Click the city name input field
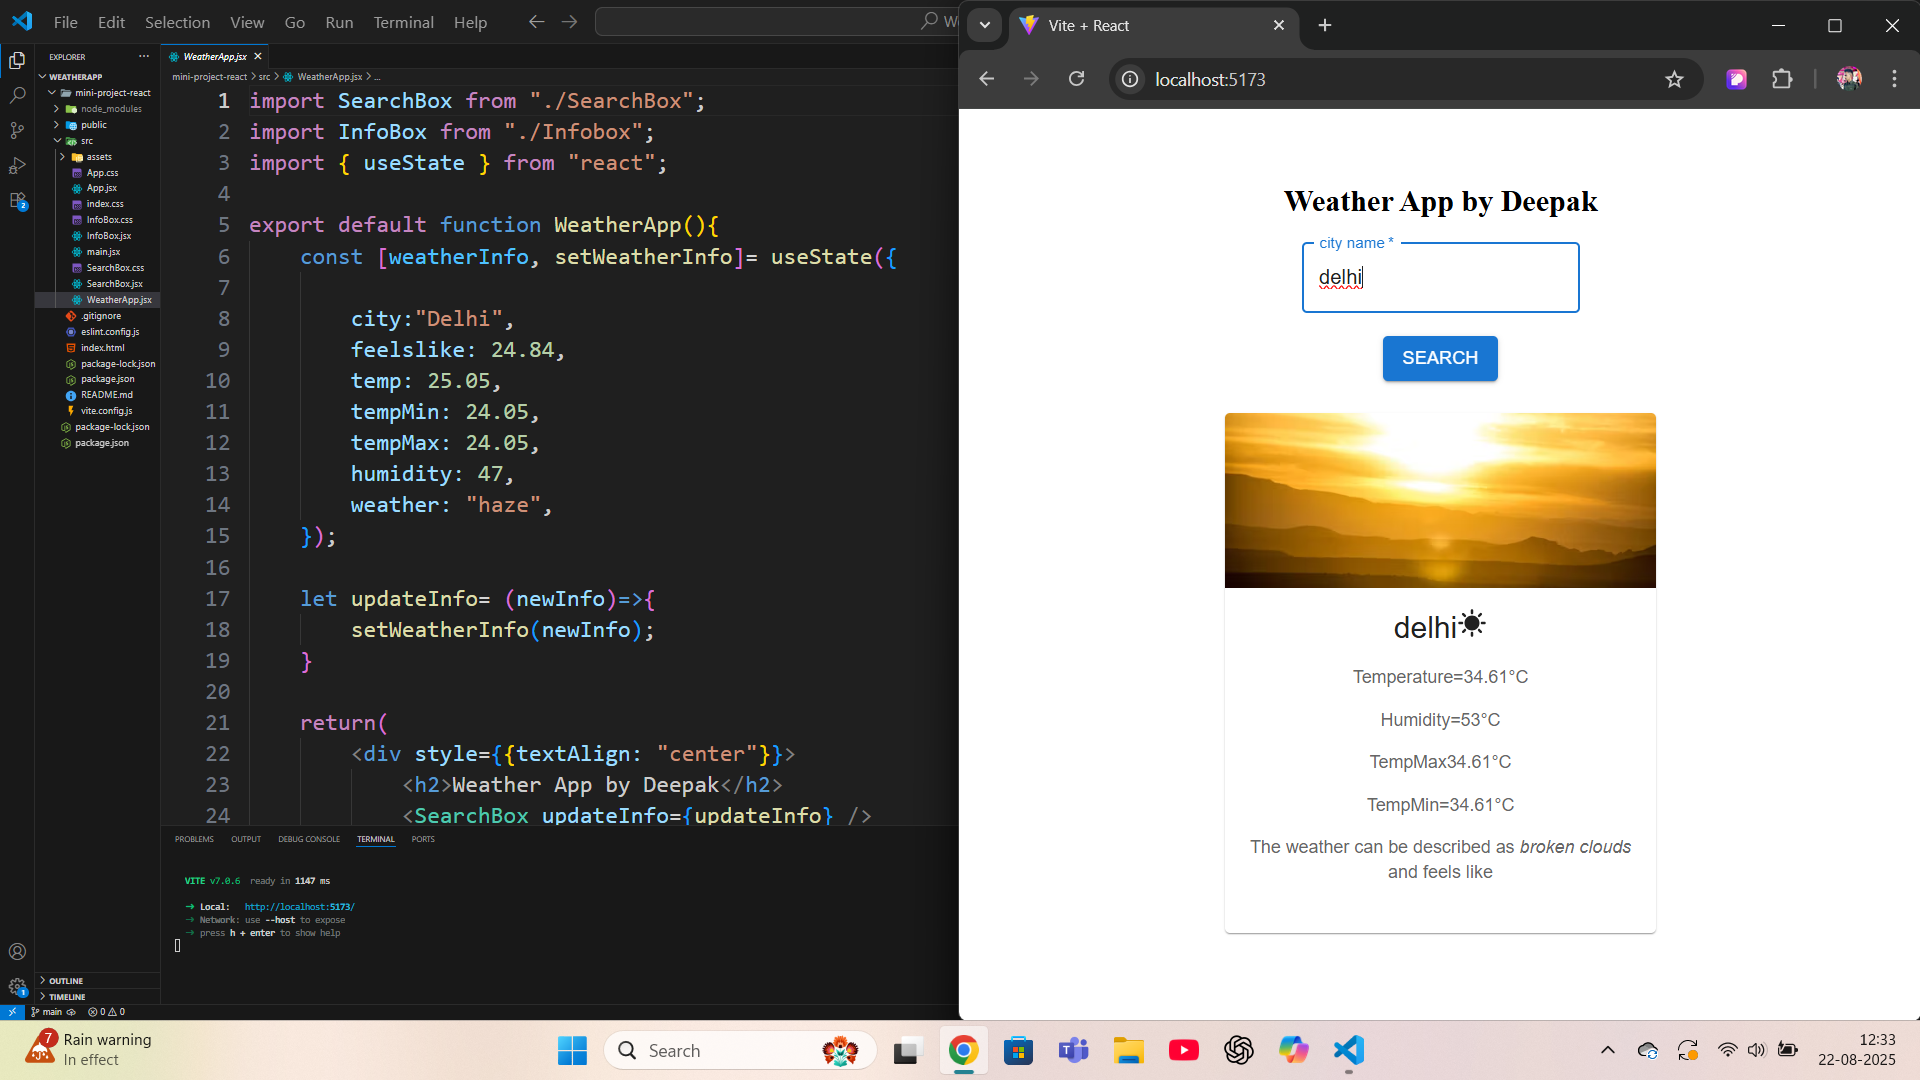 click(1440, 278)
